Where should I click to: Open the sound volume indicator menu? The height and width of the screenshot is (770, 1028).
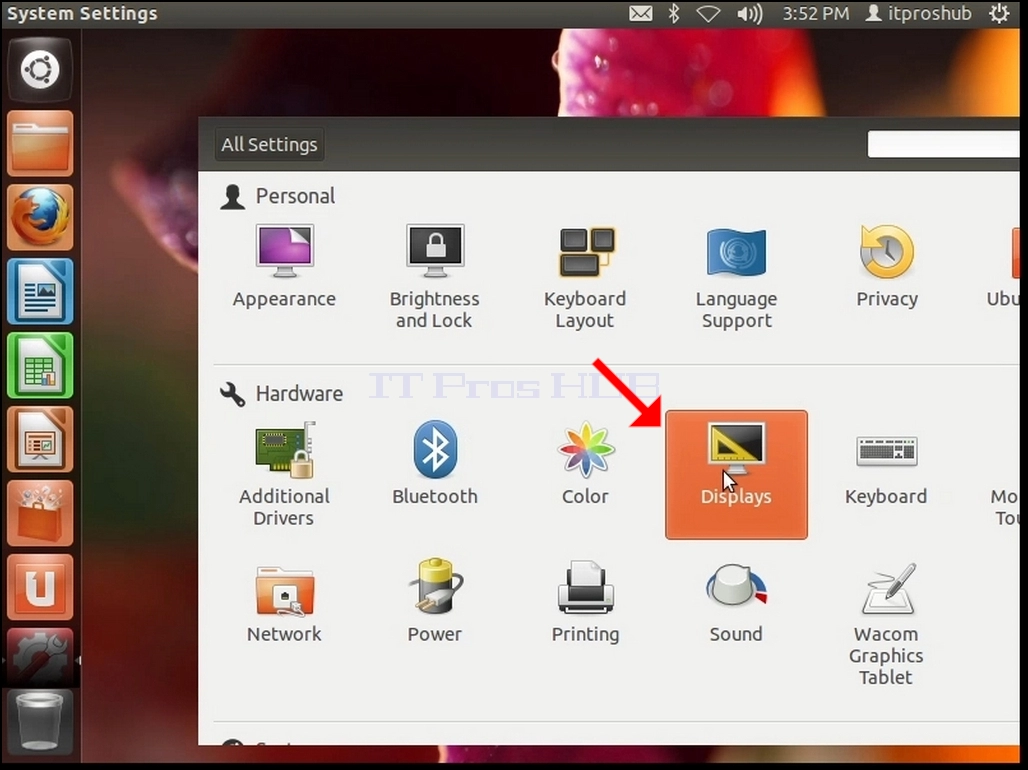(749, 13)
